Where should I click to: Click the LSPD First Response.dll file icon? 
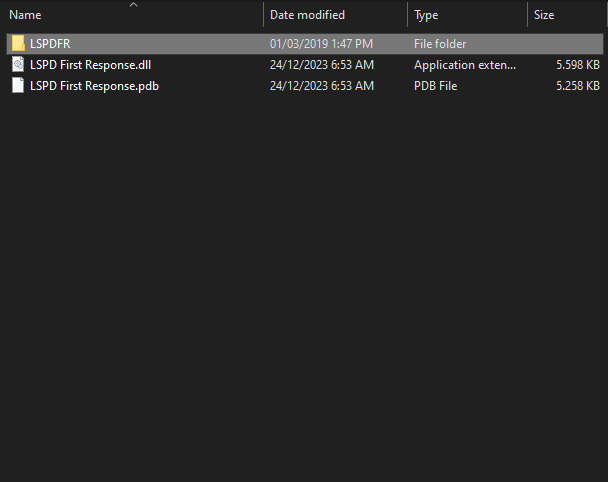pos(18,65)
